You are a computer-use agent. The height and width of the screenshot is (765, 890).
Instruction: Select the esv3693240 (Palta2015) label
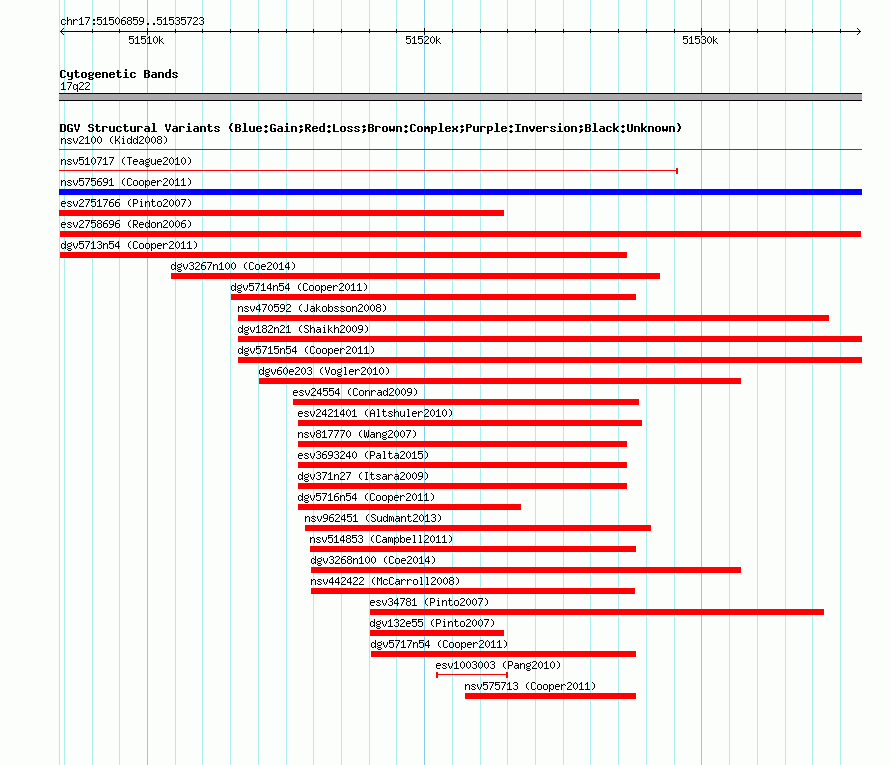point(363,455)
